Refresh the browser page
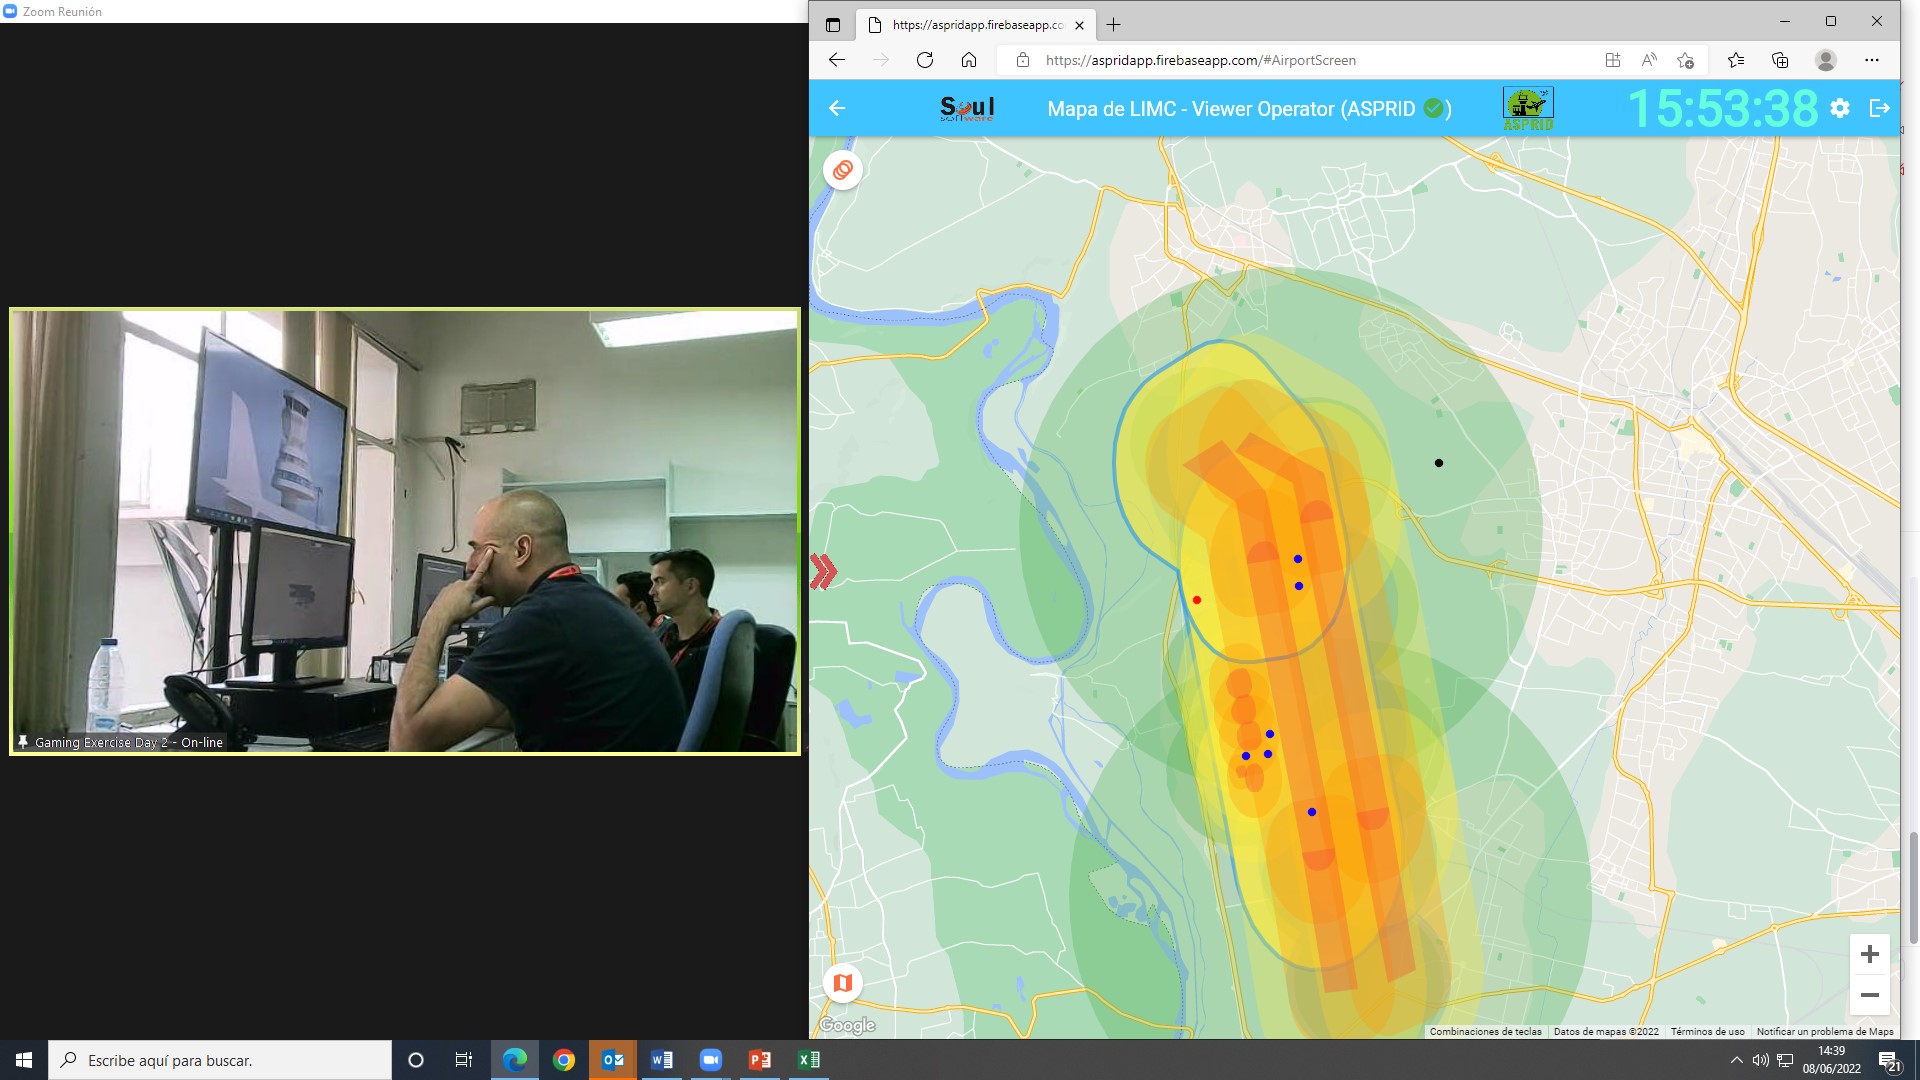 click(925, 60)
